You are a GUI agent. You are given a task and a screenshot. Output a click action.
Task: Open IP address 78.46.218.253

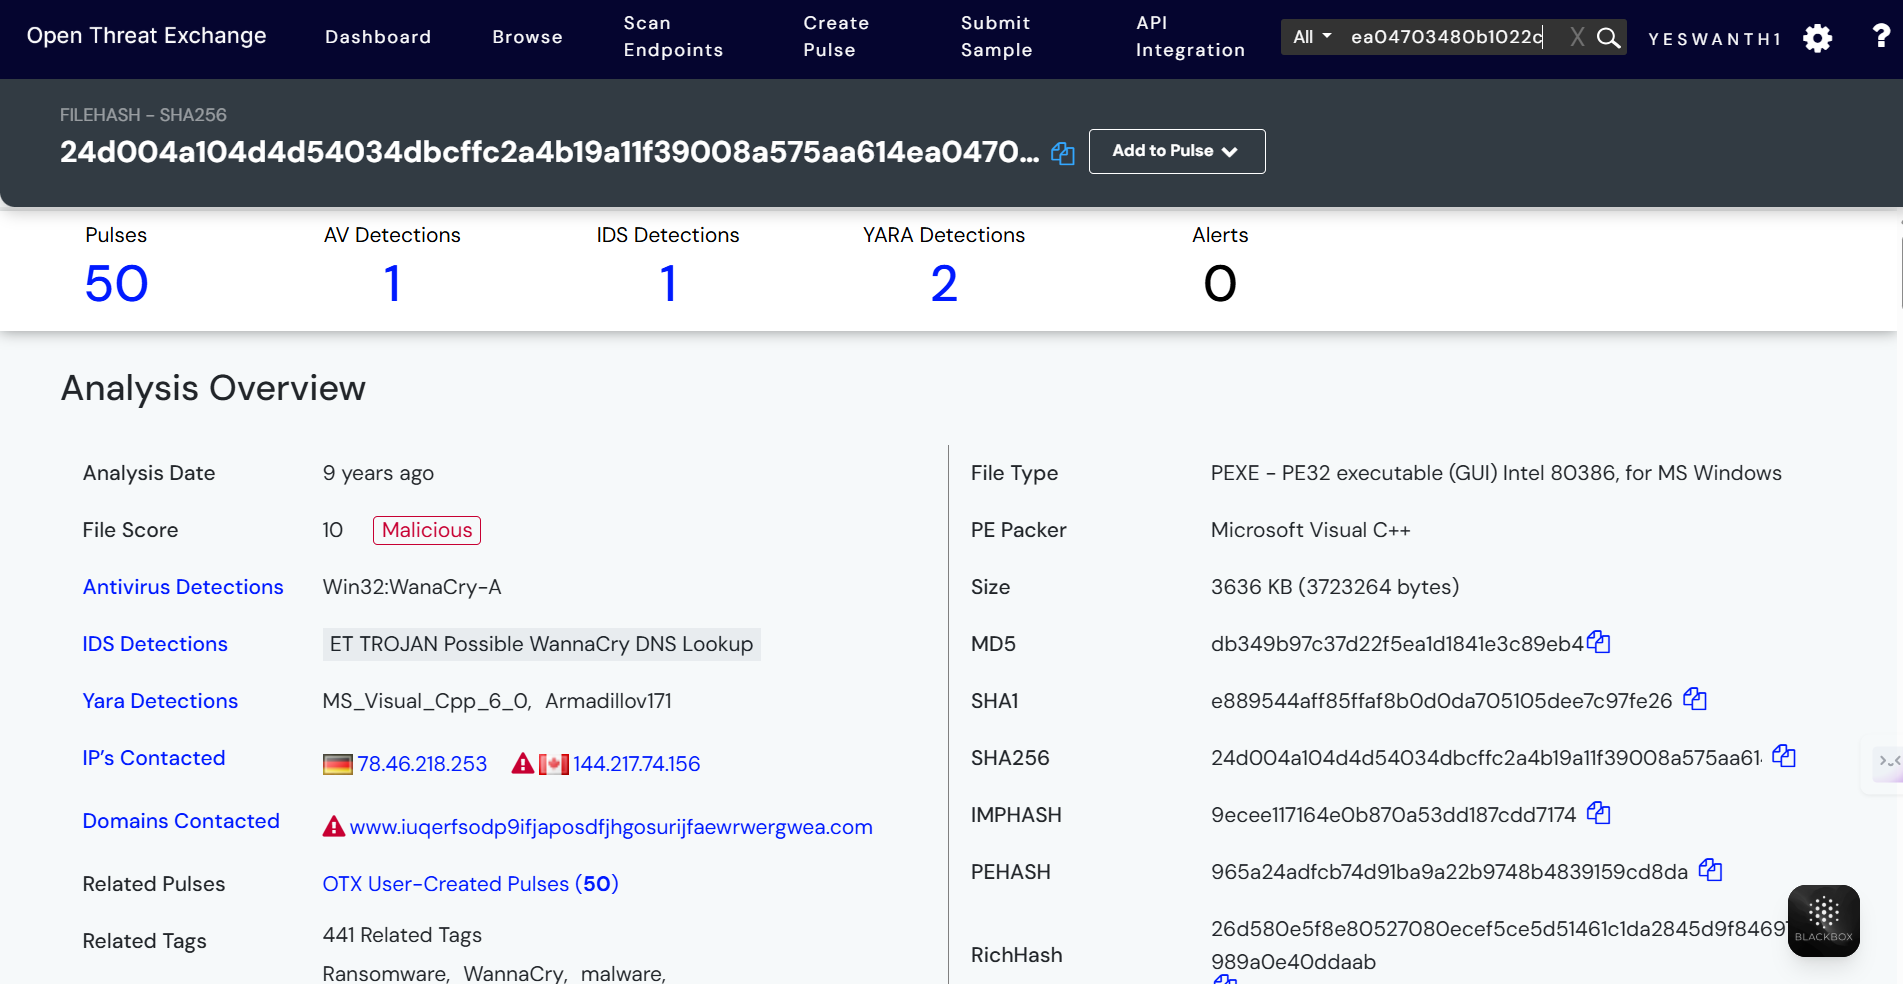coord(422,764)
